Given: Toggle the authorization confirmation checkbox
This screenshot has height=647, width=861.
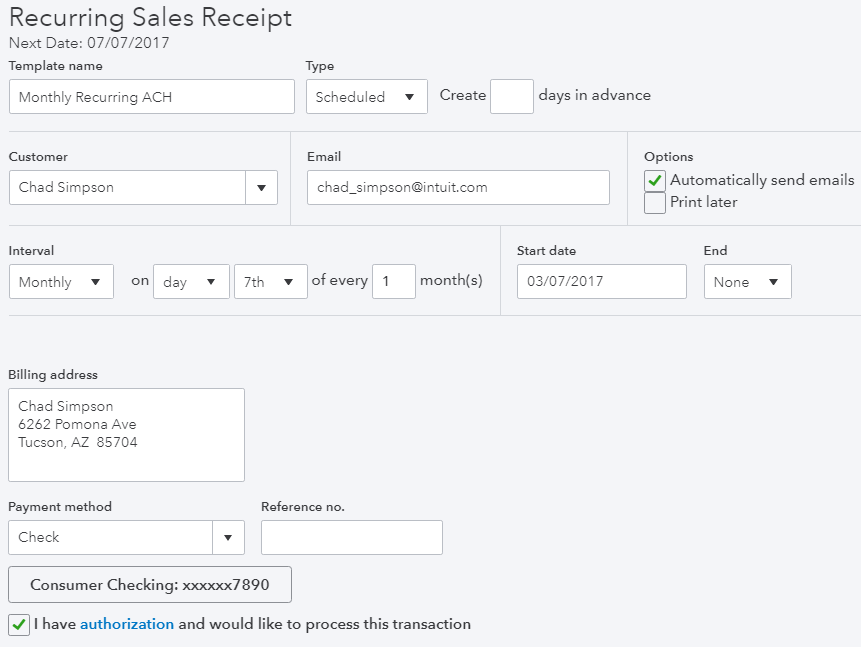Looking at the screenshot, I should coord(19,625).
